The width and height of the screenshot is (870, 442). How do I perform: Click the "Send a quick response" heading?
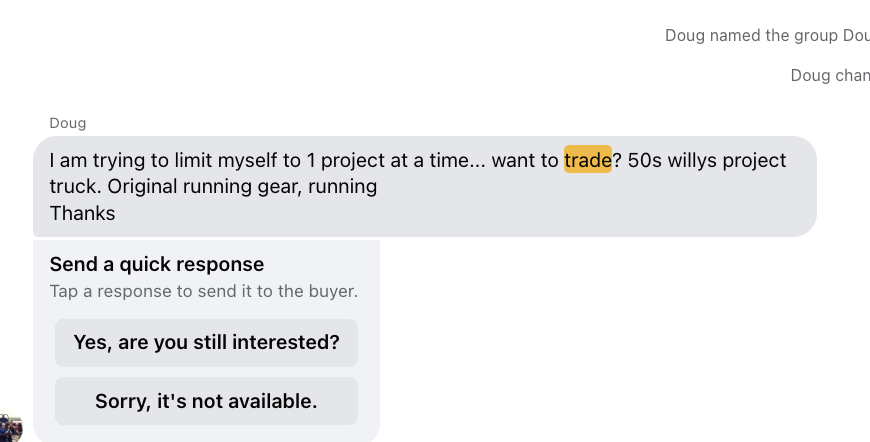click(x=157, y=265)
